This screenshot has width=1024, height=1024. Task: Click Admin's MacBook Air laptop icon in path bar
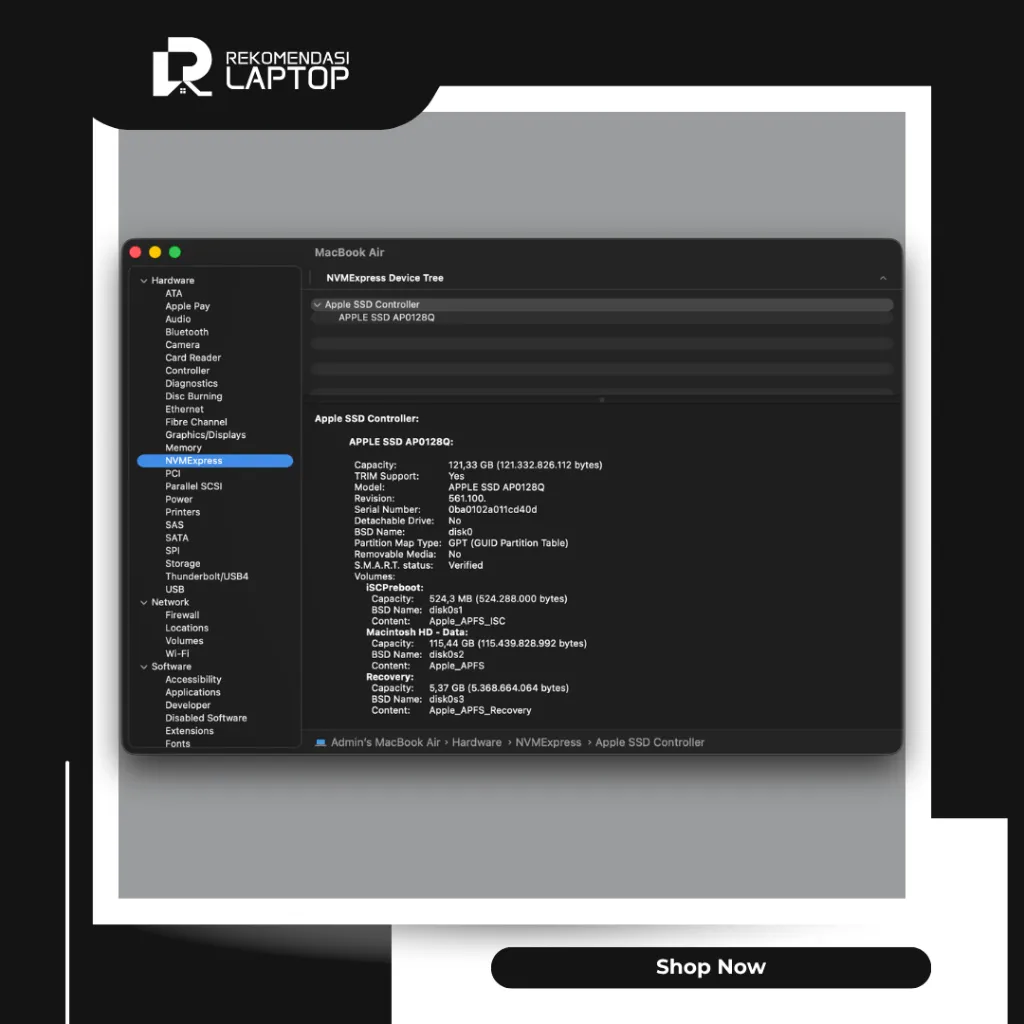coord(321,743)
